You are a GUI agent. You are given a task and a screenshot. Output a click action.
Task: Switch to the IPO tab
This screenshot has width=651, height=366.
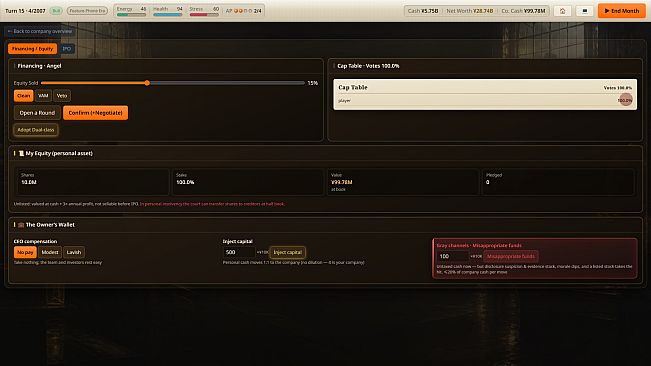[x=67, y=49]
